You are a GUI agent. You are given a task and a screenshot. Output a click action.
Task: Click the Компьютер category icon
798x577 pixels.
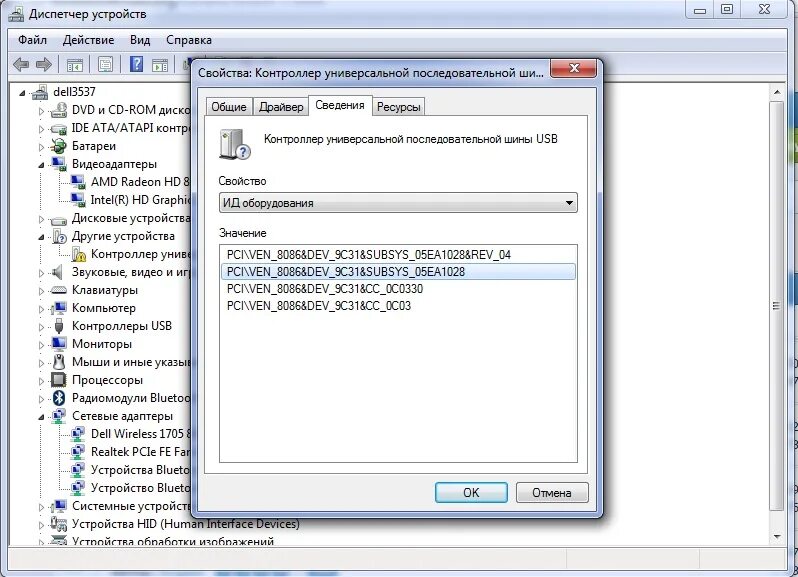[59, 308]
